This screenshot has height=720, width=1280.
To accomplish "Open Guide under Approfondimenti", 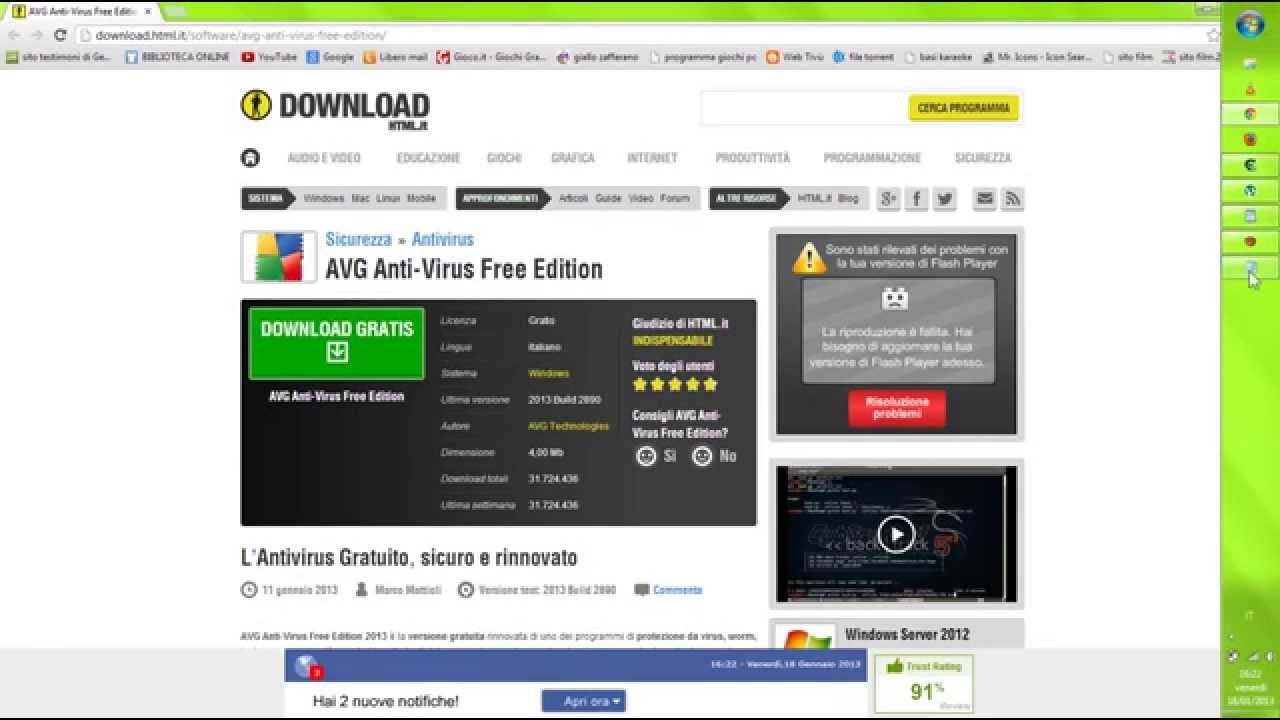I will [608, 199].
